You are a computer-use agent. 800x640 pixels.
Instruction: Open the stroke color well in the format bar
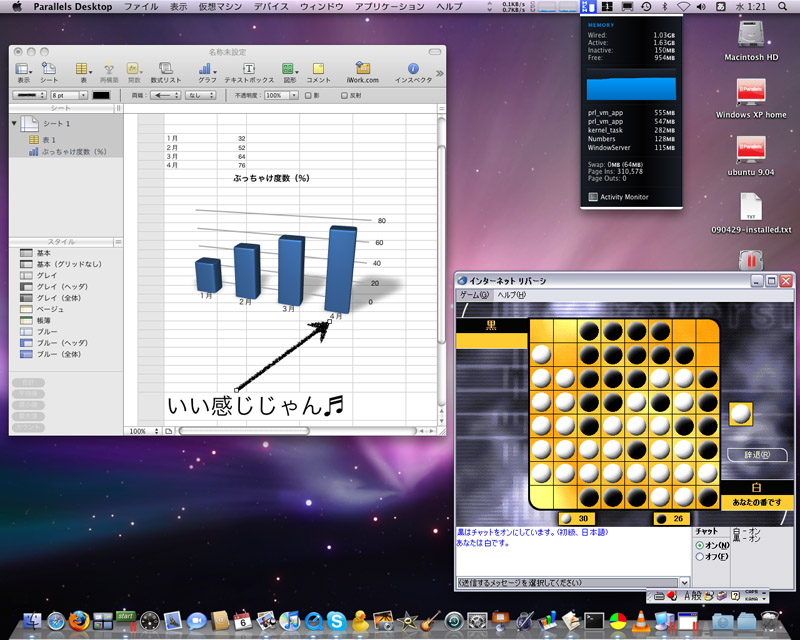pyautogui.click(x=100, y=95)
